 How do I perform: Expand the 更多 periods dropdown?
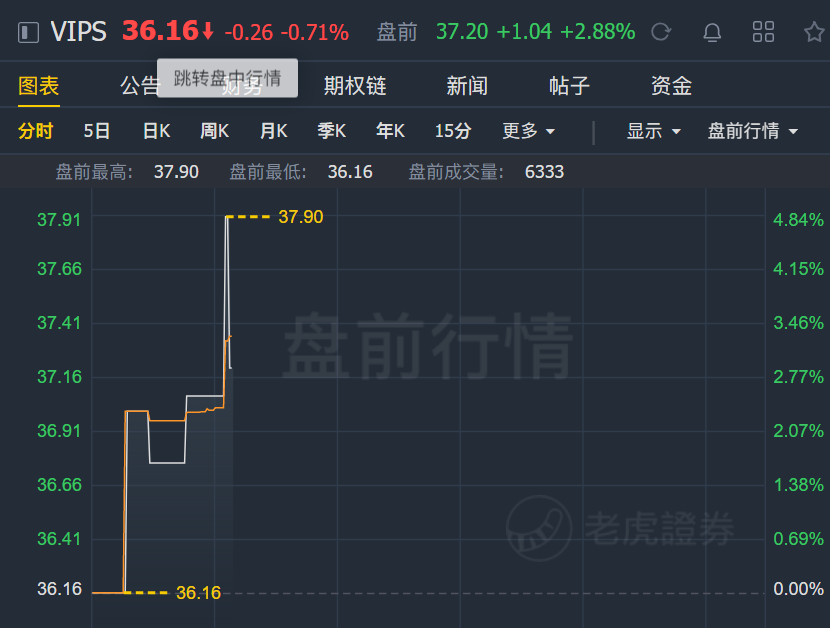(528, 130)
